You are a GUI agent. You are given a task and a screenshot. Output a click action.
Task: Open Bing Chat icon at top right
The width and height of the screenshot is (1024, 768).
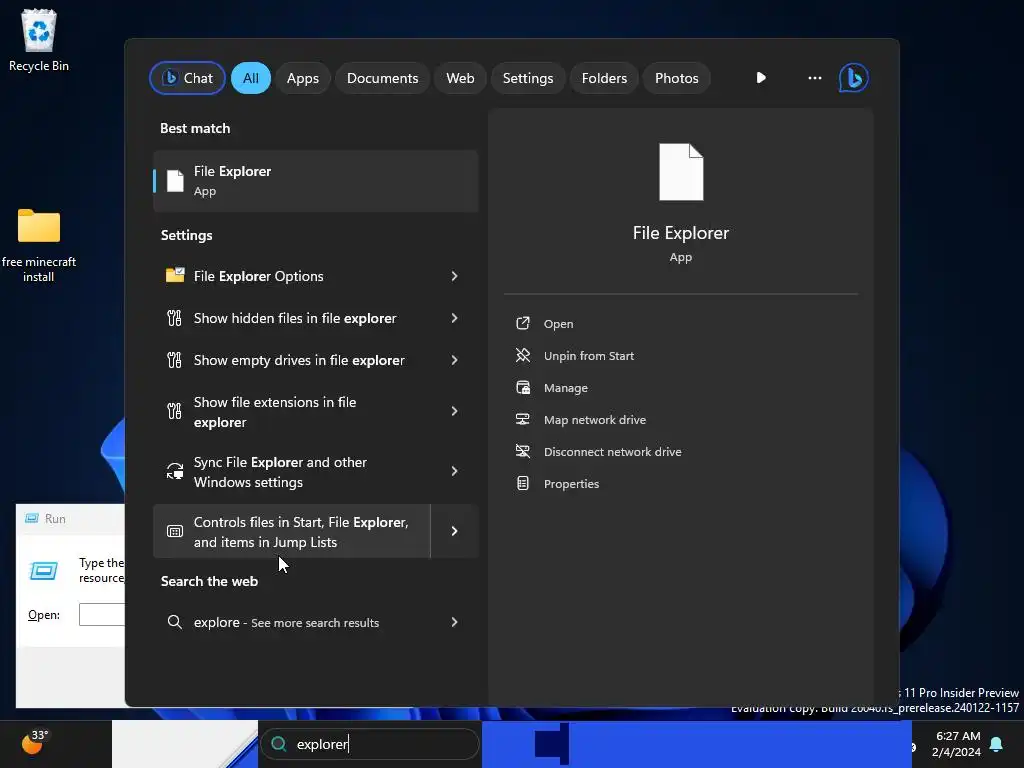coord(853,78)
